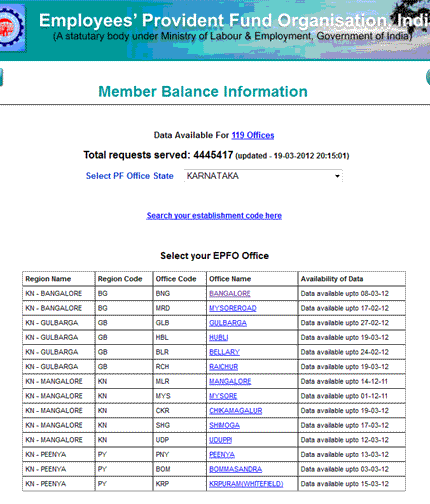Open the HUBLI office link
Screen dimensions: 430x504
coord(219,338)
